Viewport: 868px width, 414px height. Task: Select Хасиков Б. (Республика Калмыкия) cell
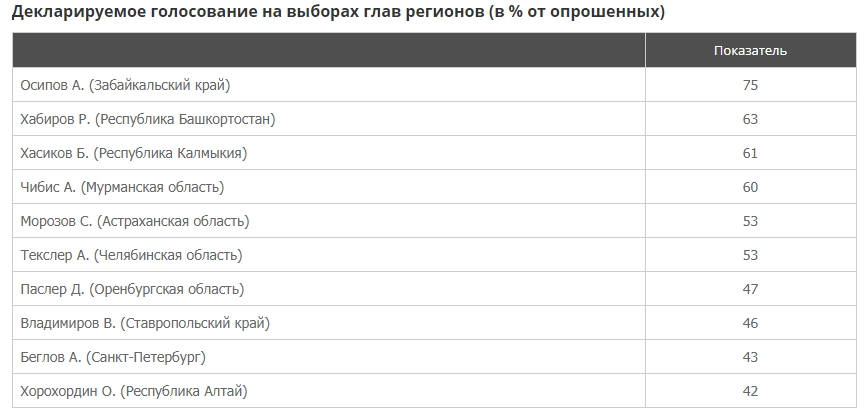pyautogui.click(x=133, y=153)
